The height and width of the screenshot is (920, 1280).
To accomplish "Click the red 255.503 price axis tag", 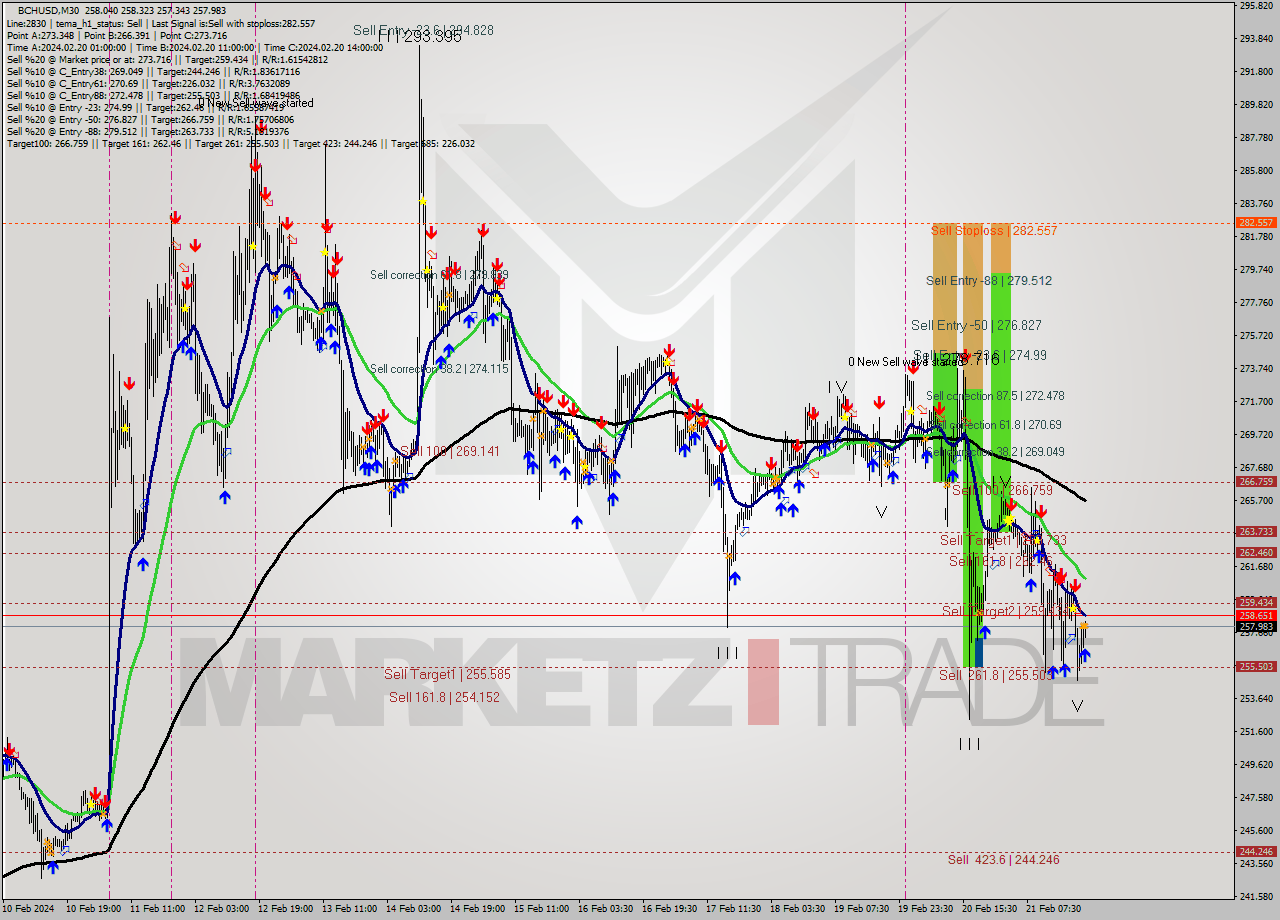I will (x=1256, y=667).
